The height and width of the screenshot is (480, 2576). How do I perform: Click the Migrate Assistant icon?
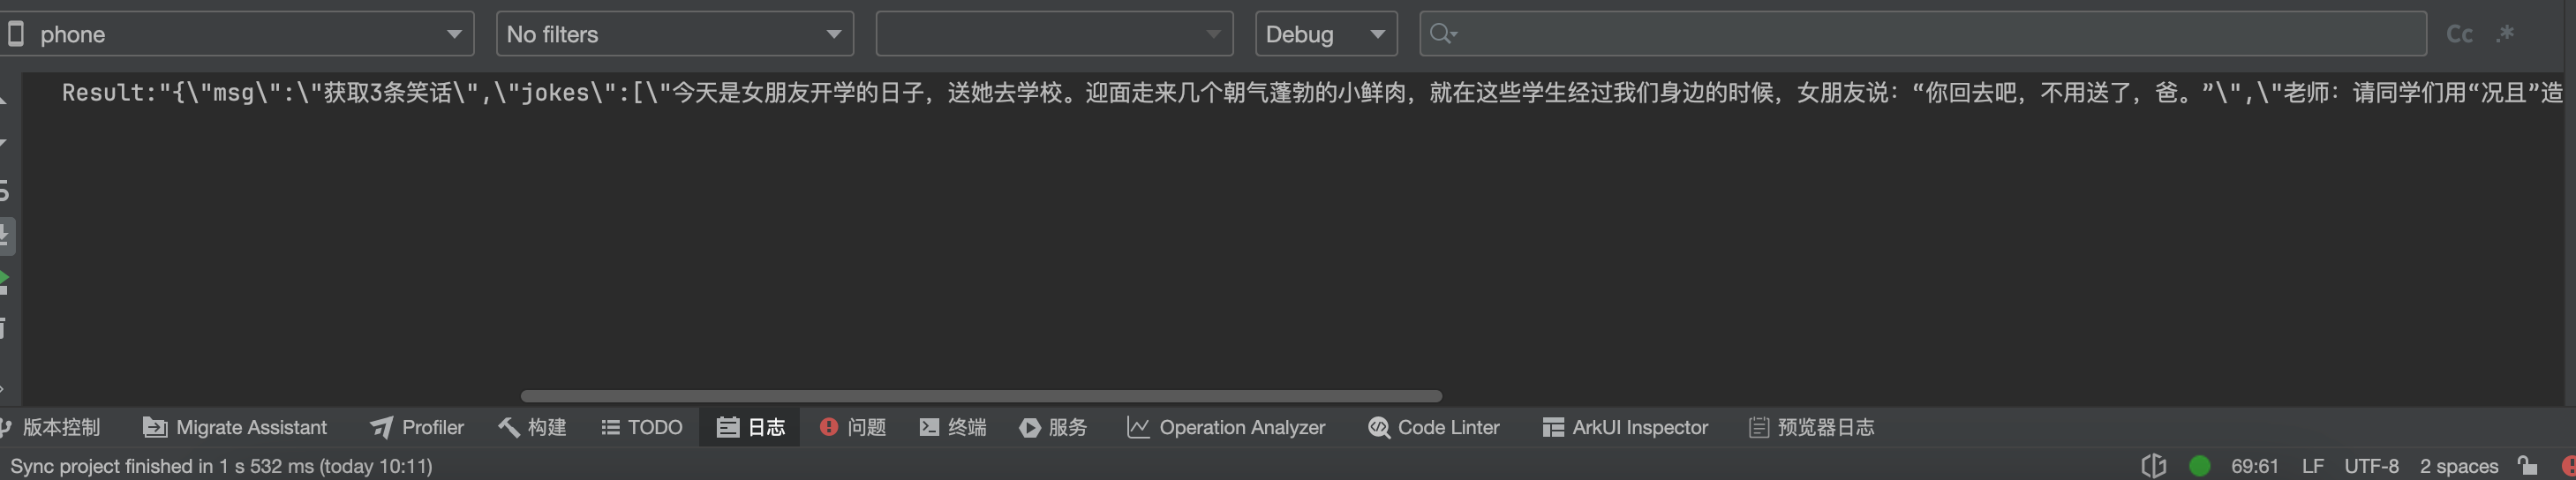click(x=155, y=427)
